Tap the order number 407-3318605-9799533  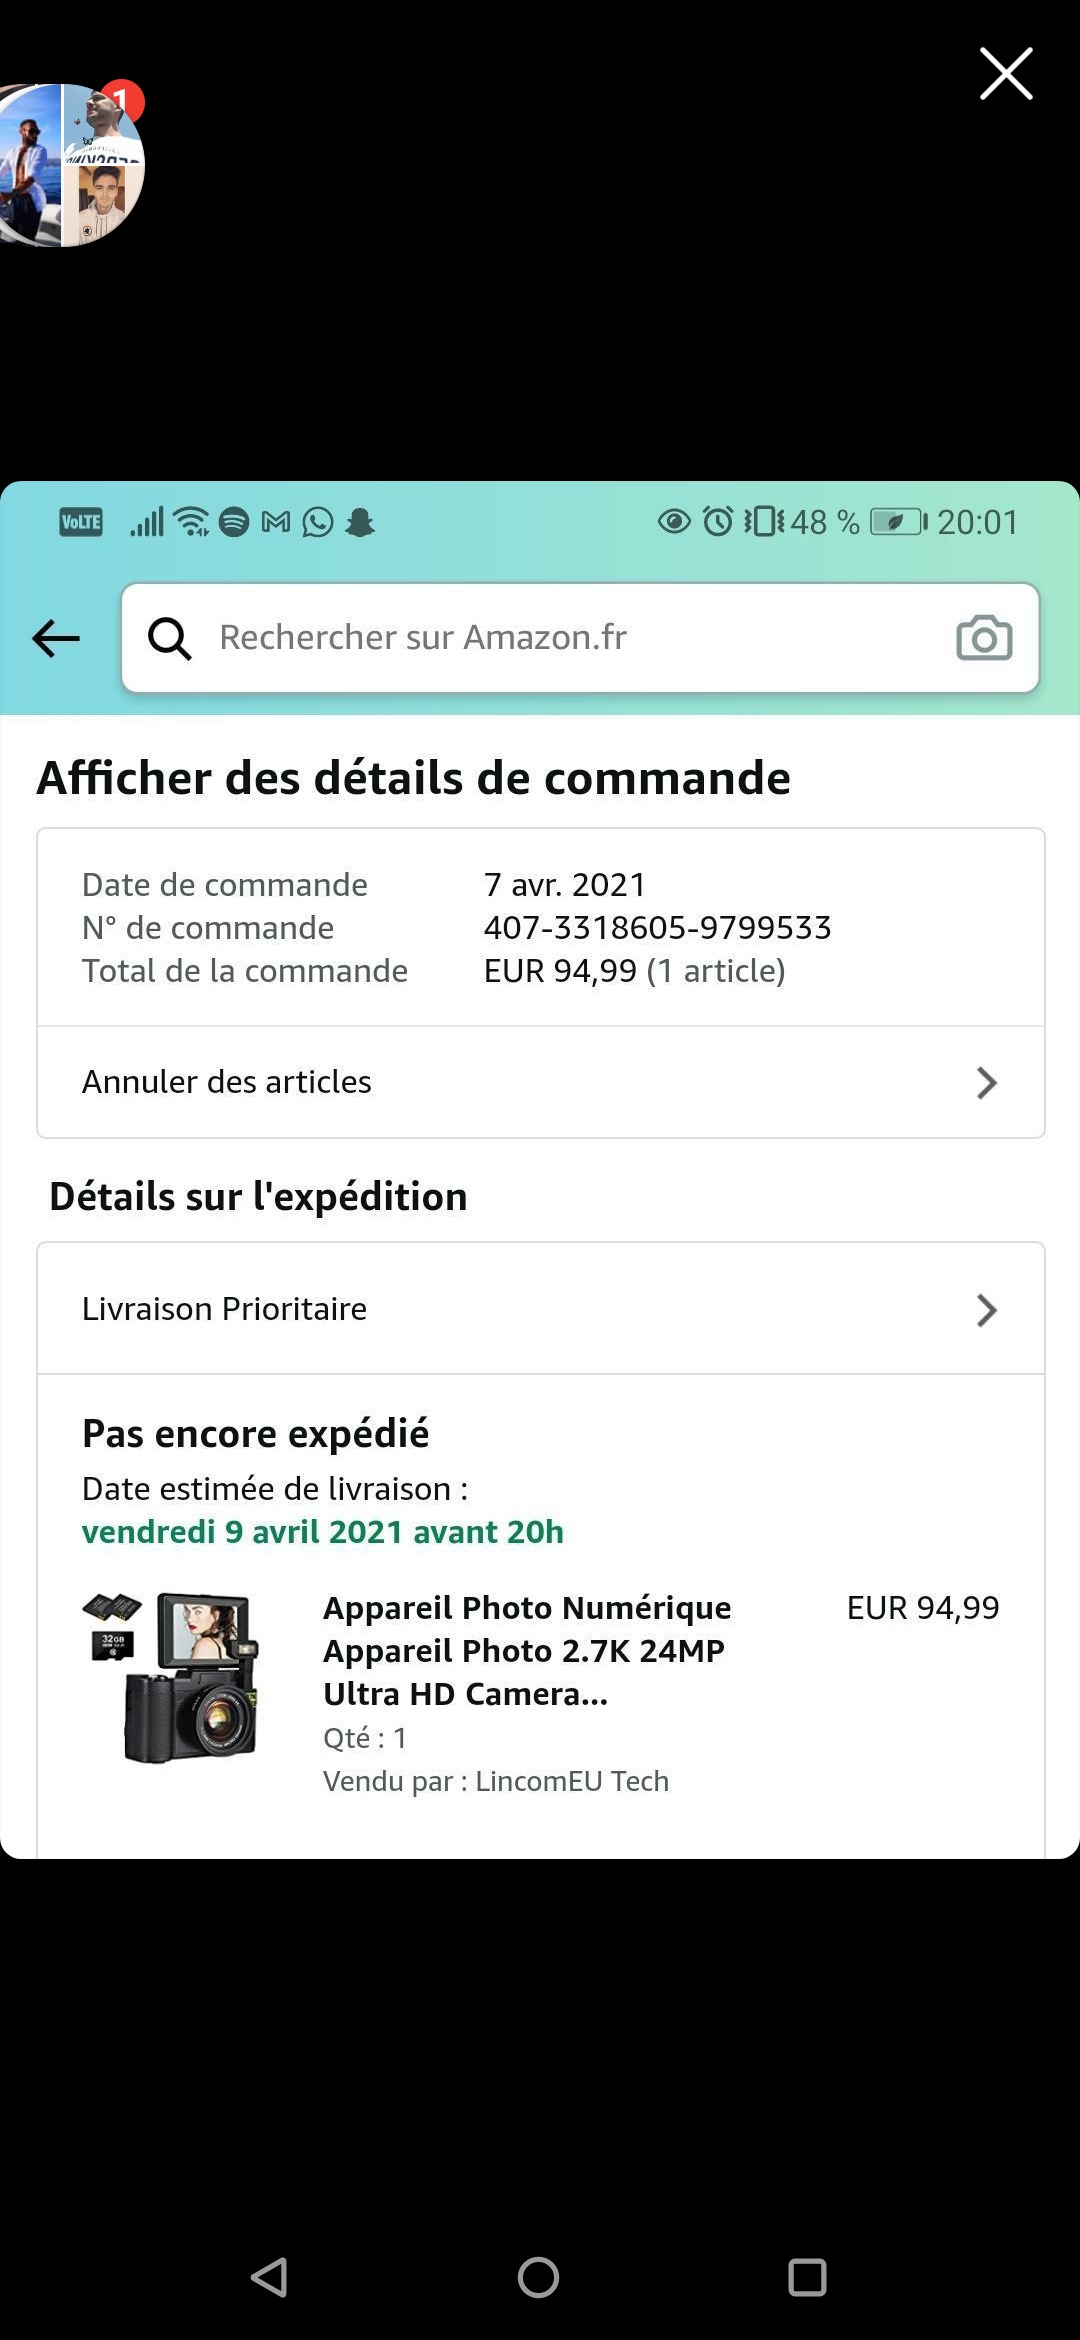click(x=657, y=928)
